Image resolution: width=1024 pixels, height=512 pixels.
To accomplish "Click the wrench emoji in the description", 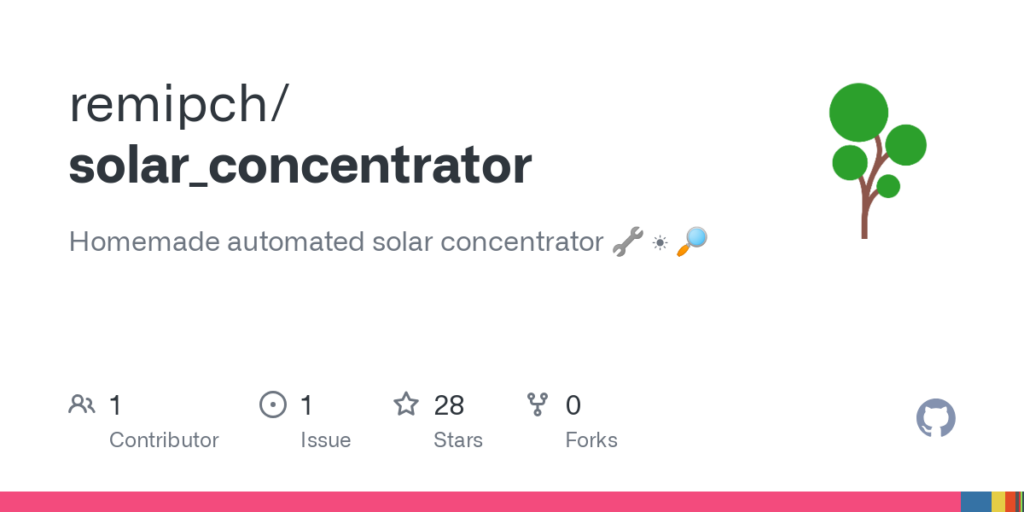I will 628,241.
